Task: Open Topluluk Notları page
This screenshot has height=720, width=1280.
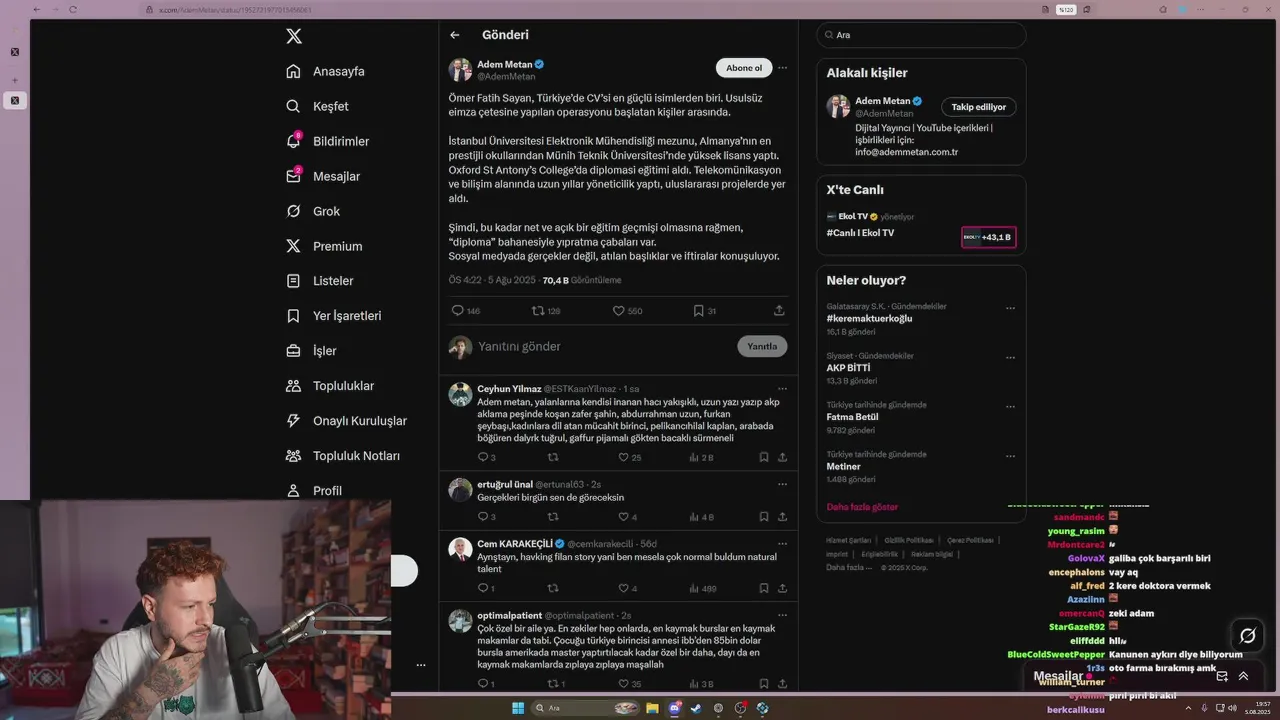Action: (343, 456)
